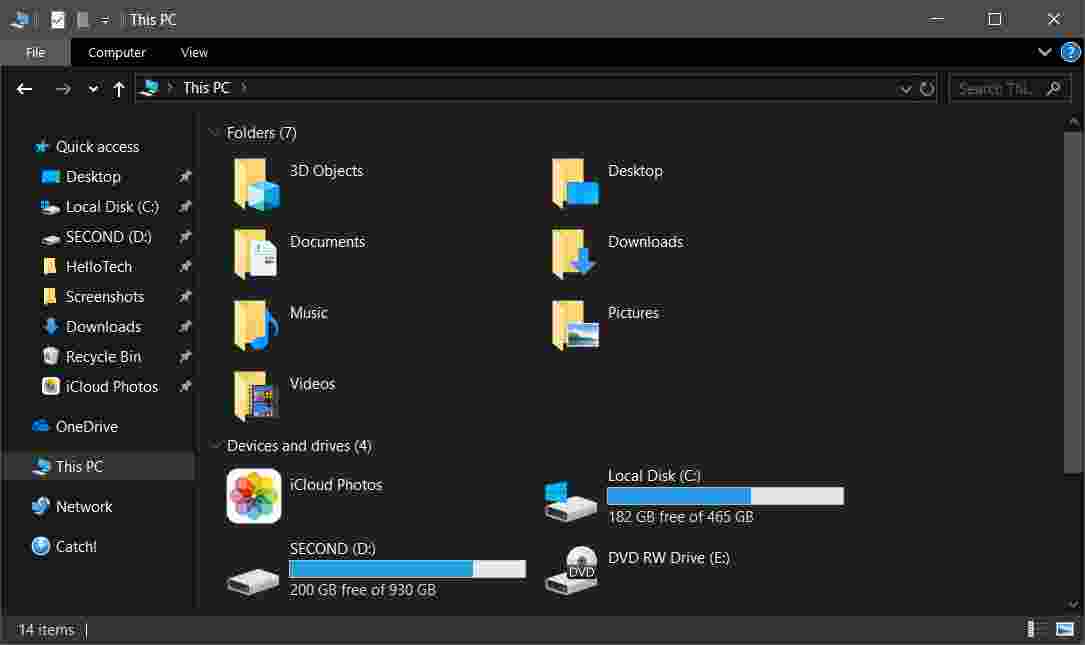This screenshot has height=645, width=1085.
Task: Open the Pictures folder icon
Action: (575, 325)
